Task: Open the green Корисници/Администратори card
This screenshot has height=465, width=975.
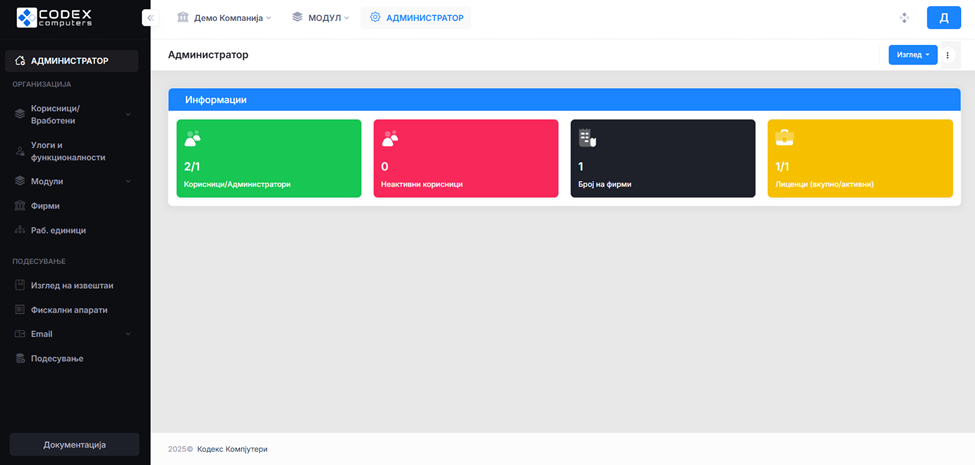Action: click(268, 159)
